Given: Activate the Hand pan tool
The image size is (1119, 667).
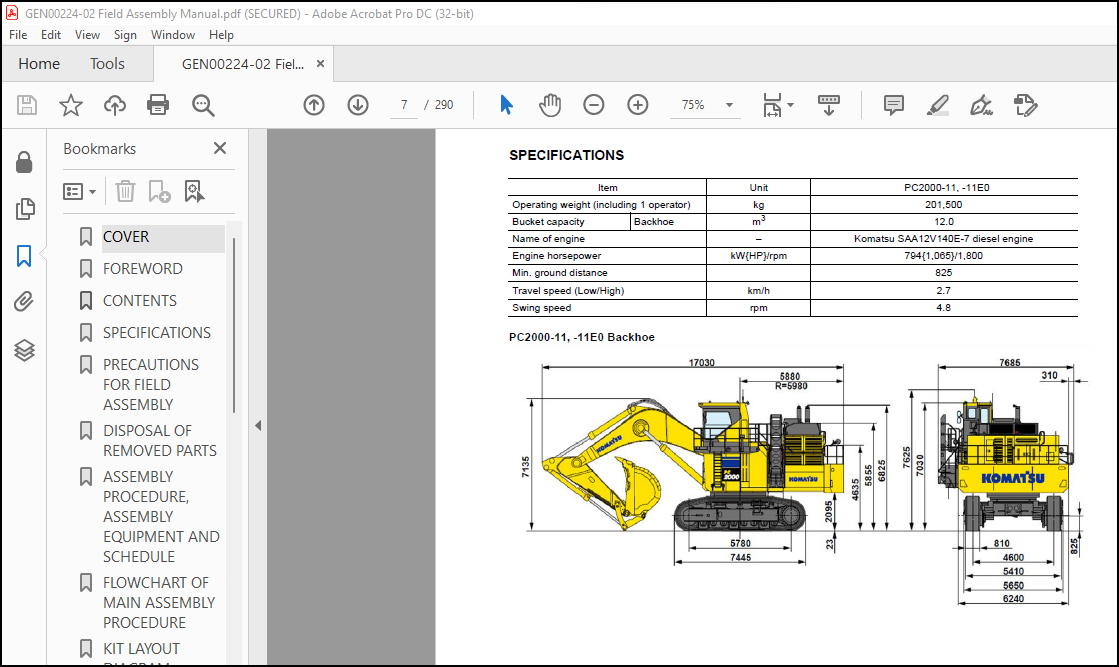Looking at the screenshot, I should 550,105.
